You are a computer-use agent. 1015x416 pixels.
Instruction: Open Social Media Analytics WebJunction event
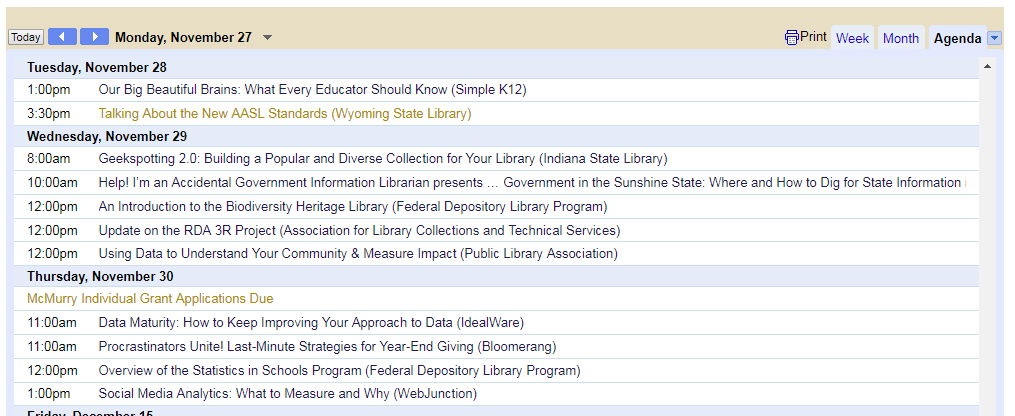[x=287, y=393]
